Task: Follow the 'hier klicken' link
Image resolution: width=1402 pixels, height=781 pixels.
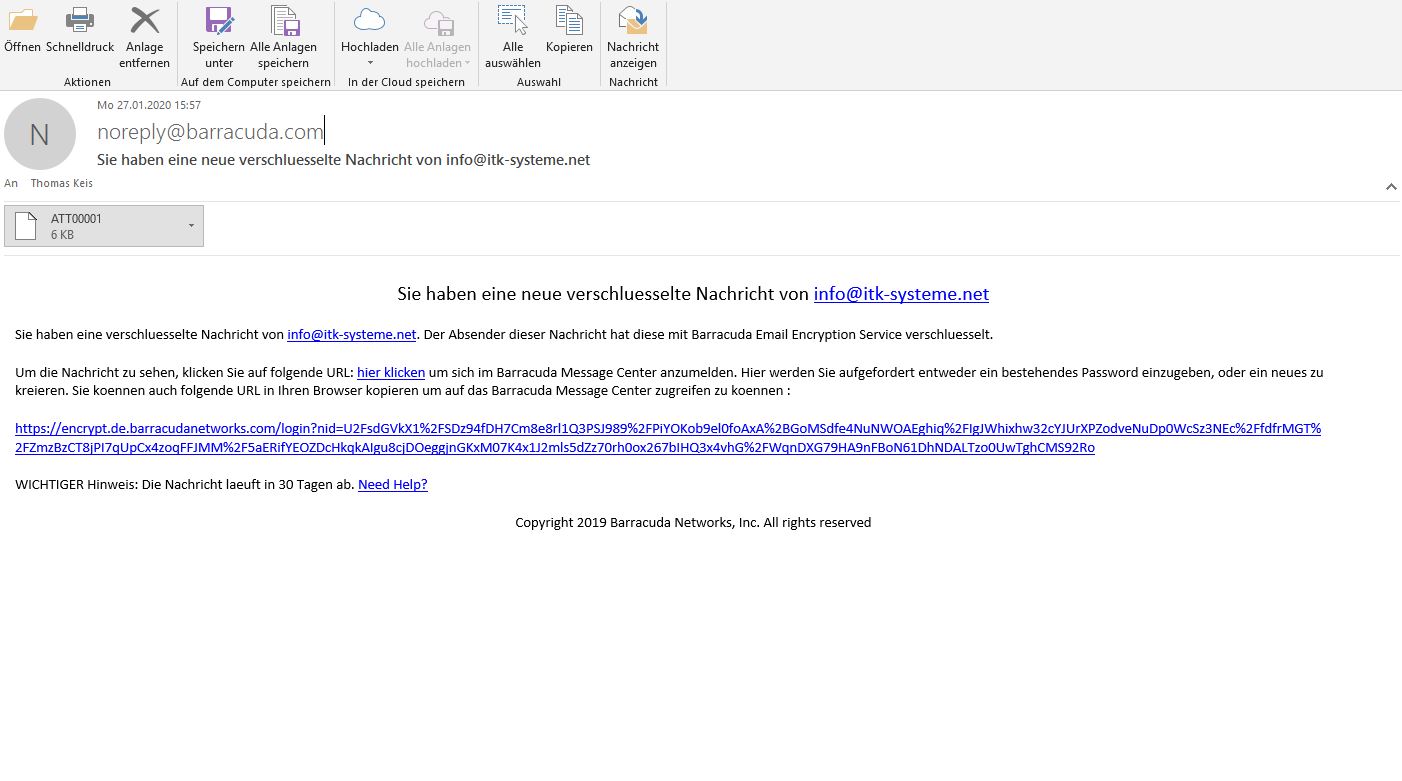Action: [391, 372]
